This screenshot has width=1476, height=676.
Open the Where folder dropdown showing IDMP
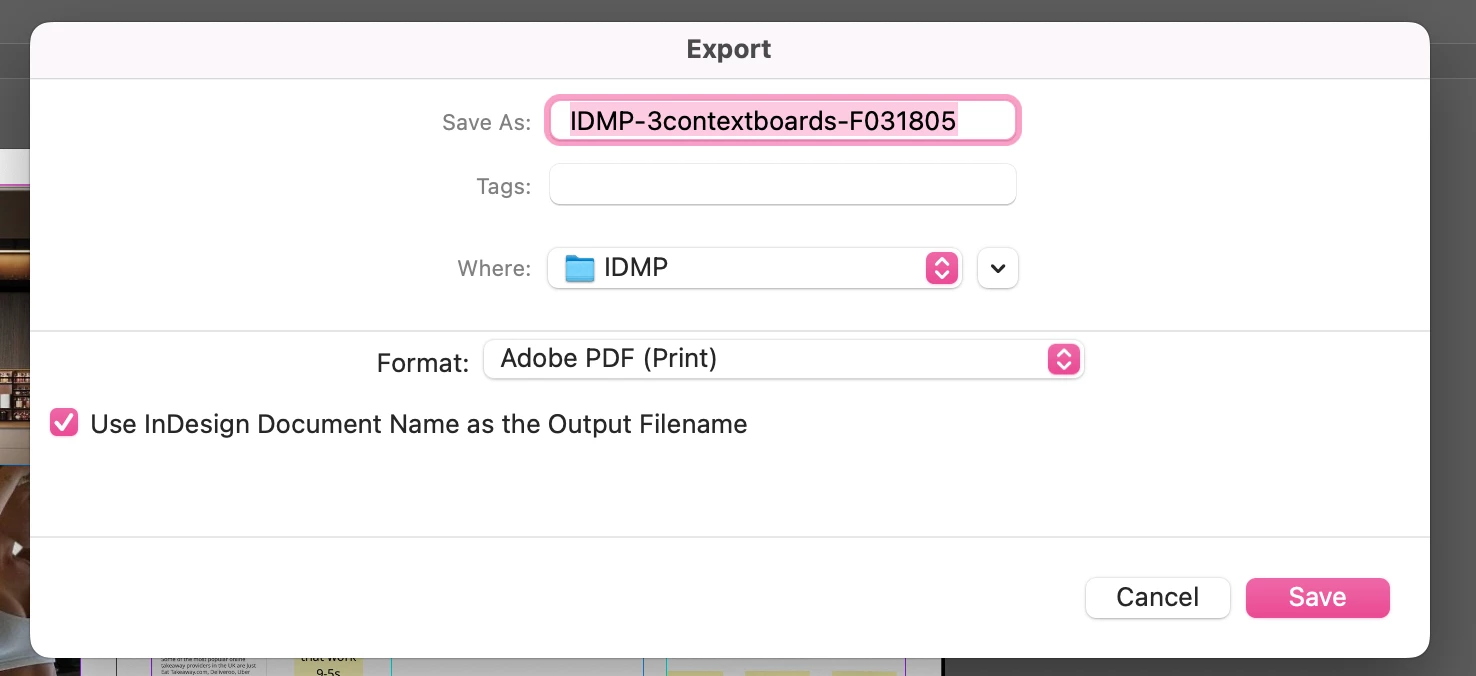754,268
